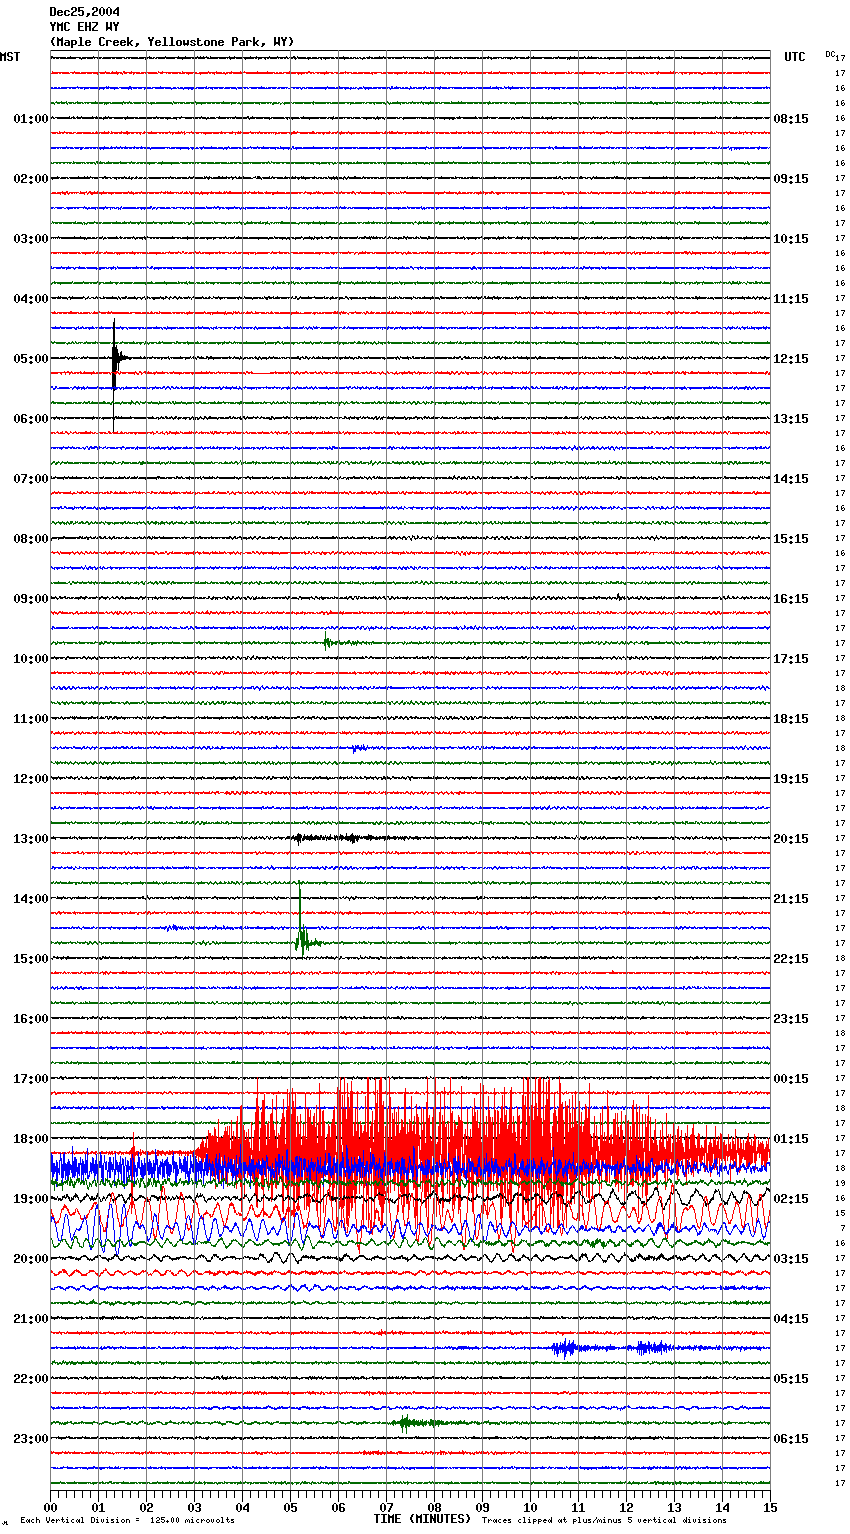Select the 07:00 MST time label
Viewport: 850px width, 1534px height.
point(31,479)
